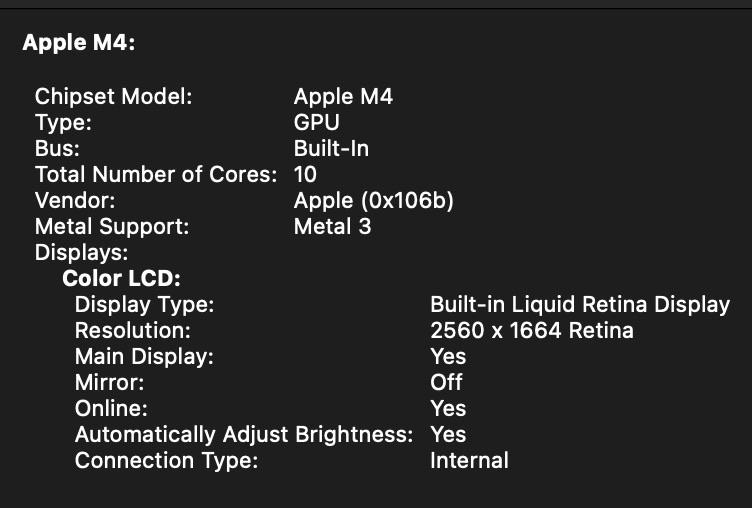
Task: Select the Chipset Model value "Apple M4"
Action: pos(343,97)
